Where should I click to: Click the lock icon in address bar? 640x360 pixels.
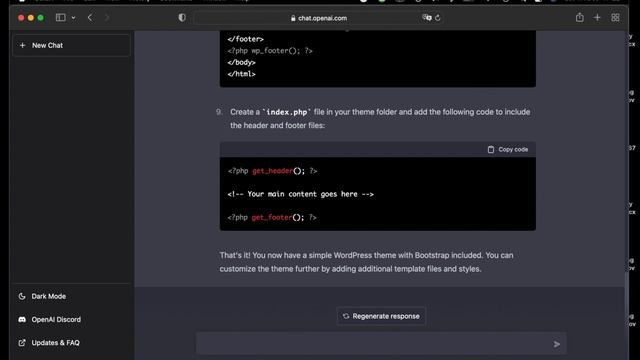(293, 18)
